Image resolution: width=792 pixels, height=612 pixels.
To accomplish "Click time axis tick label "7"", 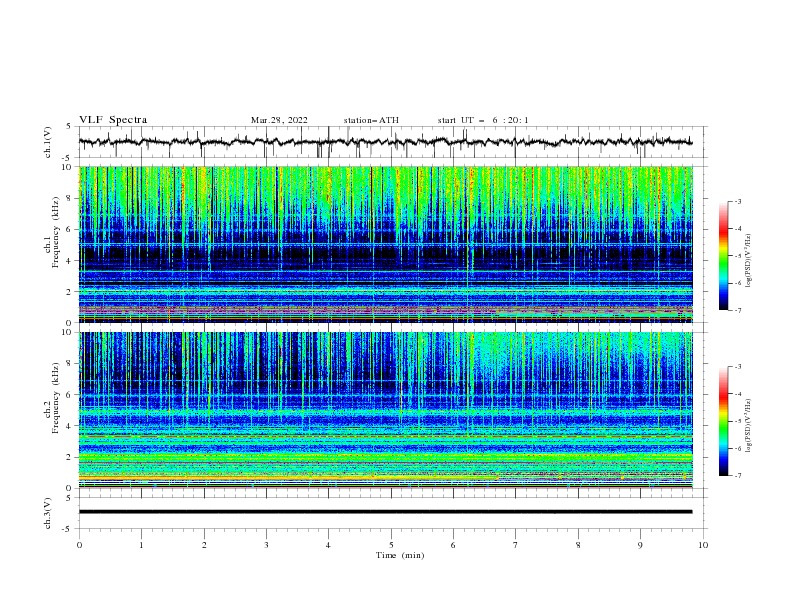I will point(516,545).
